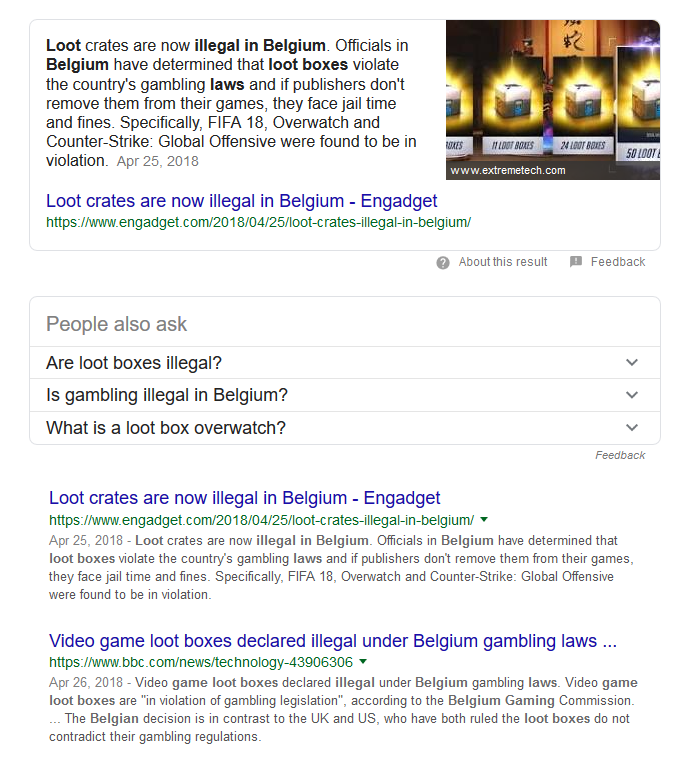
Task: Click the bbc.com technology-43906306 URL
Action: pos(201,662)
